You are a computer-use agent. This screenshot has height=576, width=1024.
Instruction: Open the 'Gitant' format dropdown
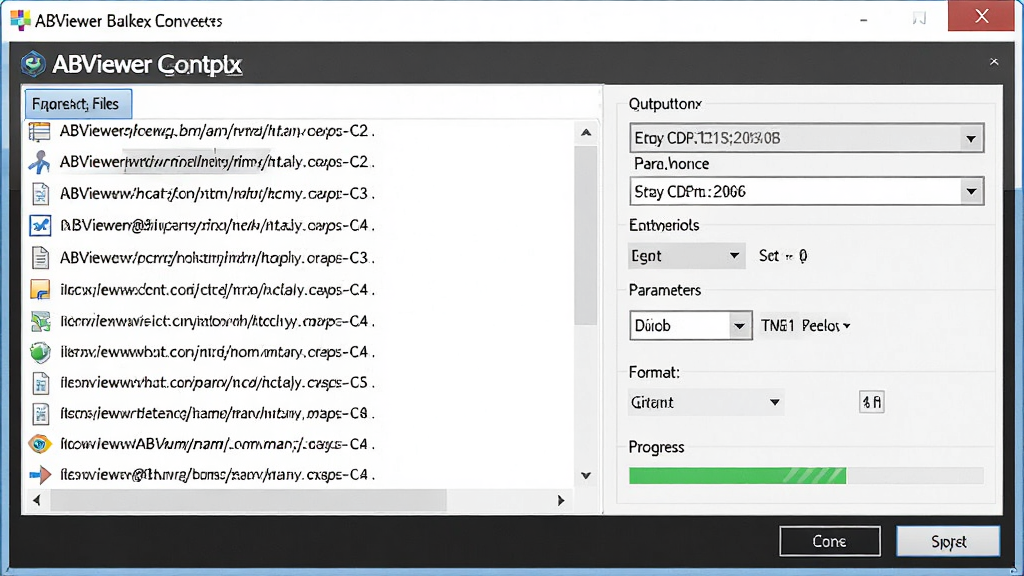tap(705, 402)
